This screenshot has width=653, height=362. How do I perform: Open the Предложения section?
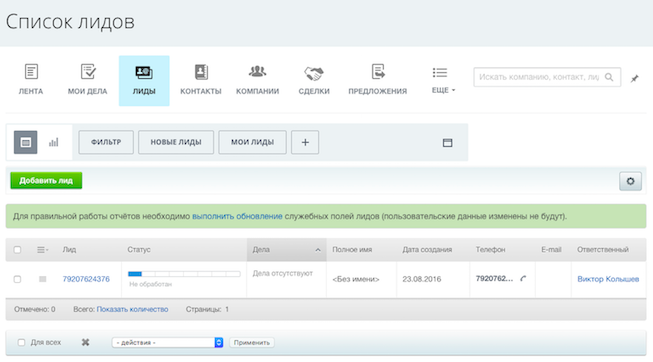pyautogui.click(x=378, y=80)
